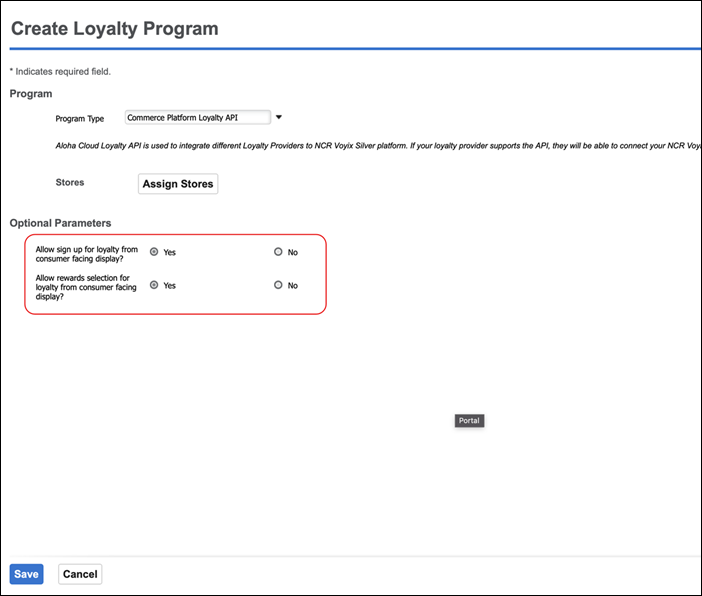The width and height of the screenshot is (702, 596).
Task: Click the 'Allow rewards selection for loyalty' label
Action: click(86, 286)
